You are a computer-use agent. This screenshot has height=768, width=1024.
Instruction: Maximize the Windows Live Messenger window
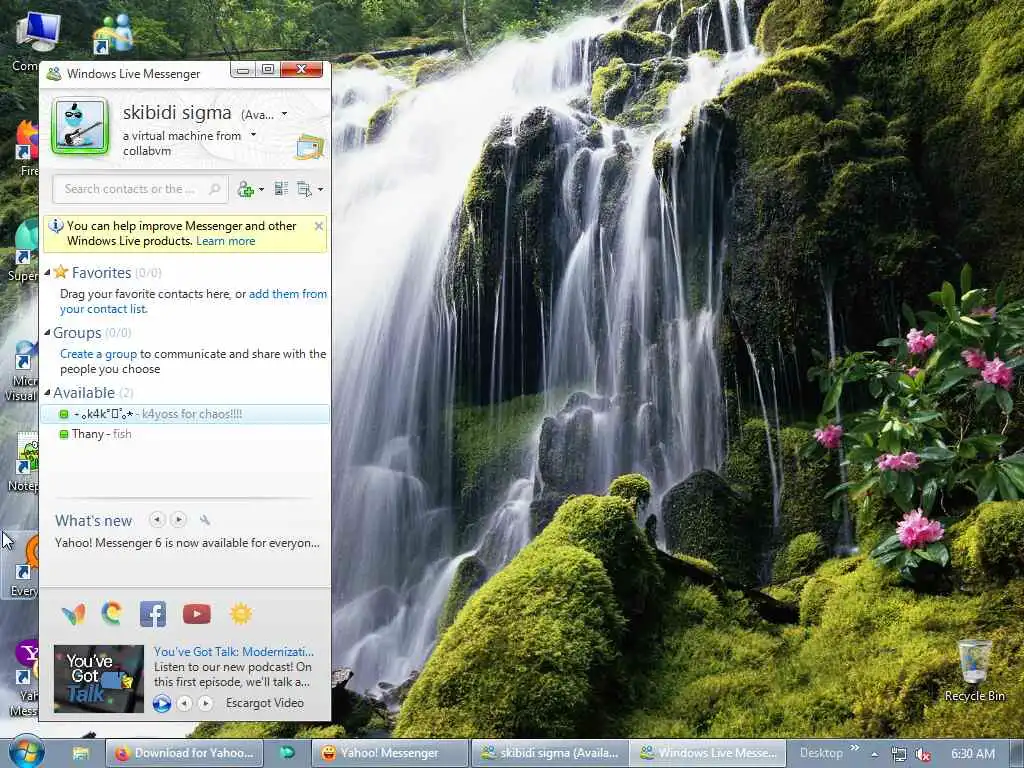pyautogui.click(x=268, y=70)
